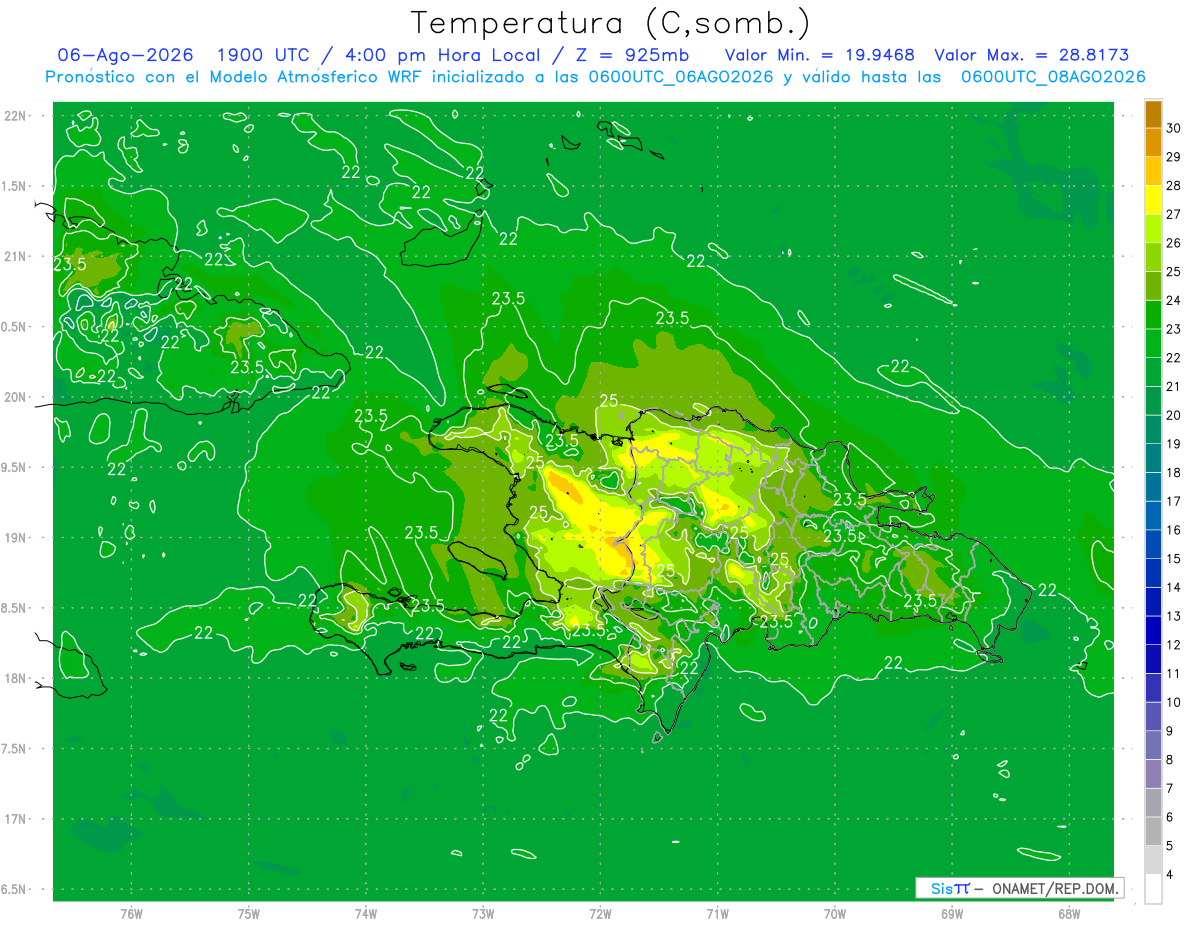
Task: Click the dark blue colorbar segment between 12 and 13
Action: coord(1153,630)
